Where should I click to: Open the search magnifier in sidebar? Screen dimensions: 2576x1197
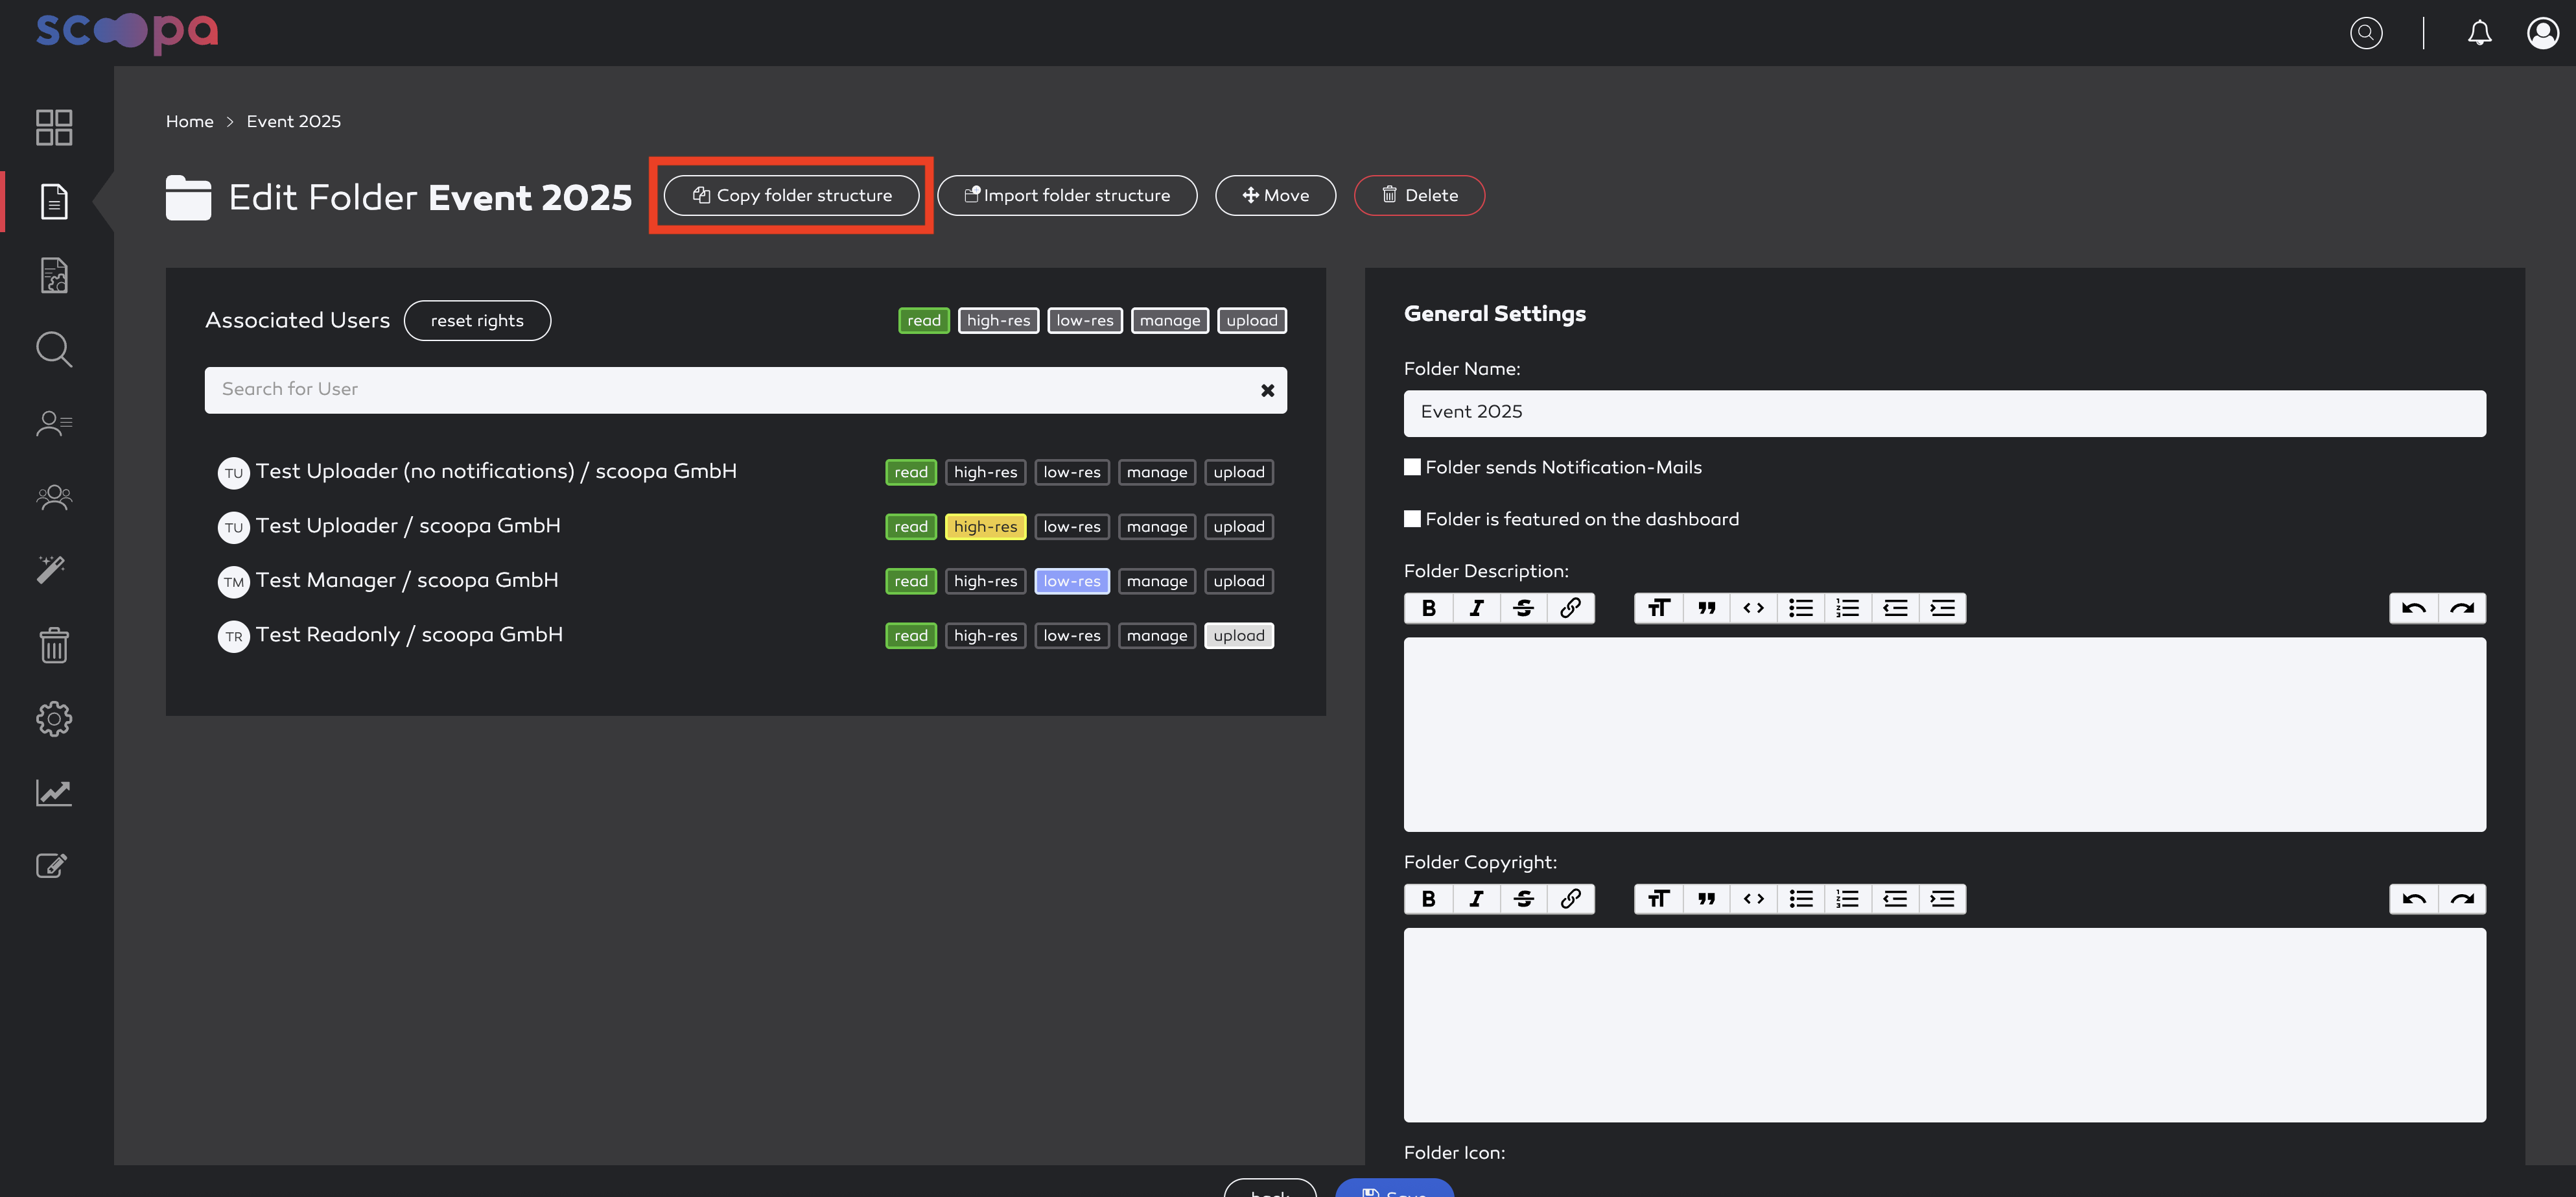pos(54,349)
